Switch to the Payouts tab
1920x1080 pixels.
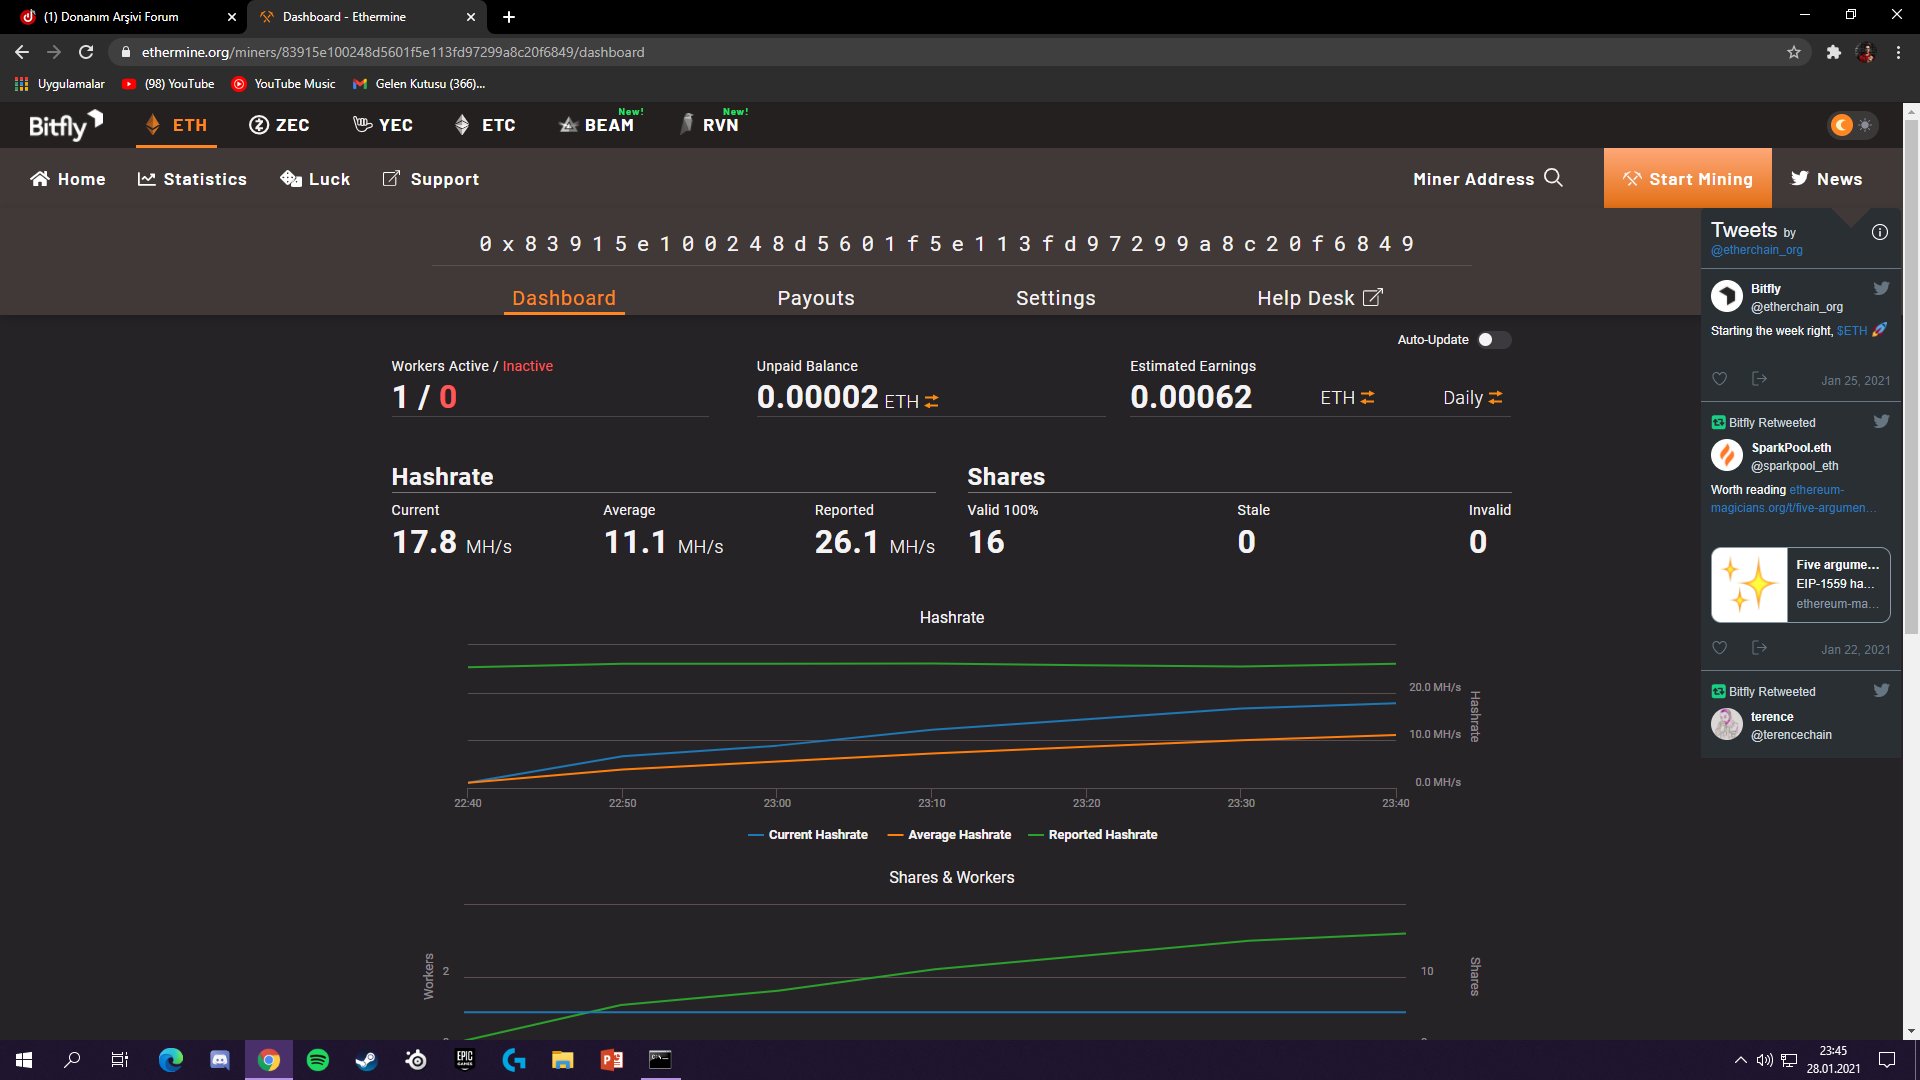[x=815, y=298]
